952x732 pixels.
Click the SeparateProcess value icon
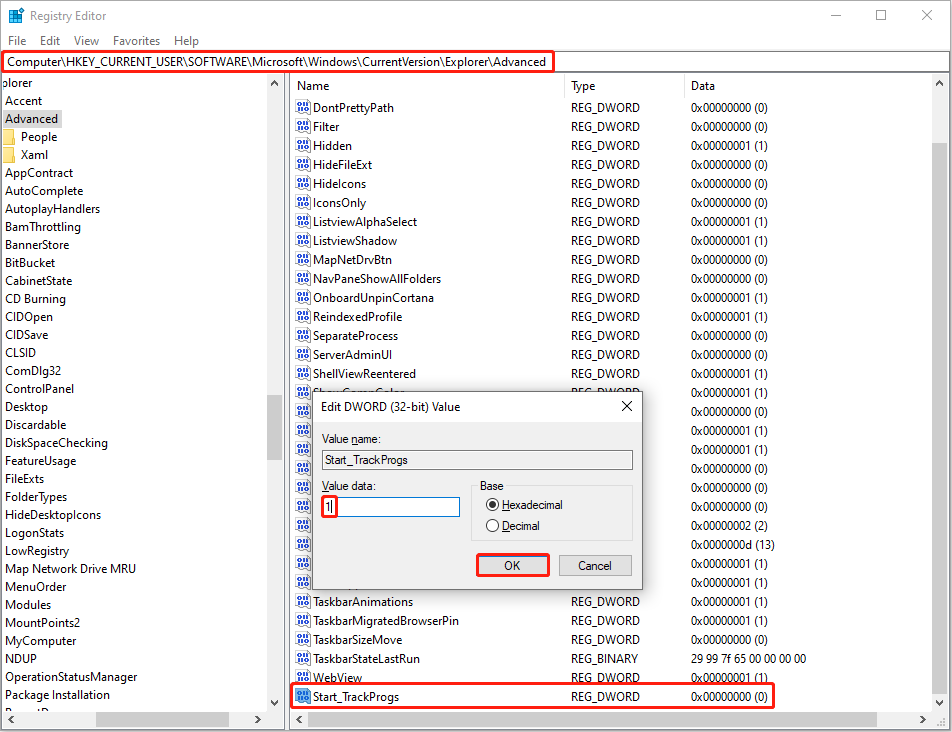coord(303,335)
